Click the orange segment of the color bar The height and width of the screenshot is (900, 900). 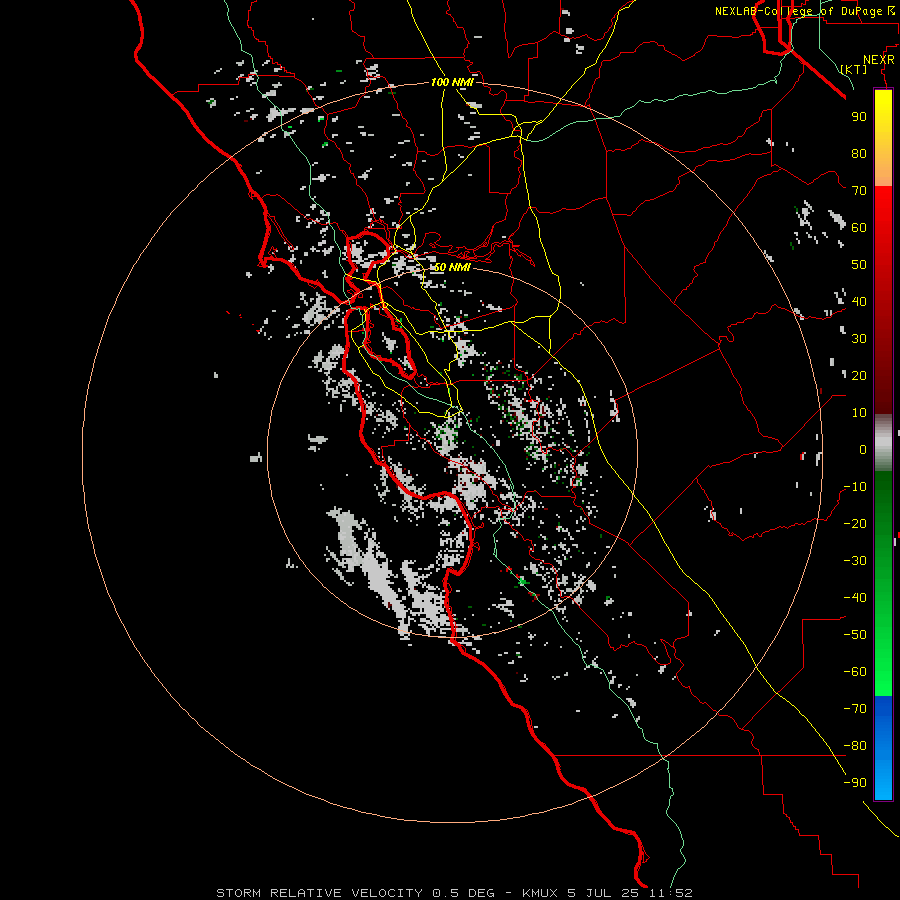883,169
